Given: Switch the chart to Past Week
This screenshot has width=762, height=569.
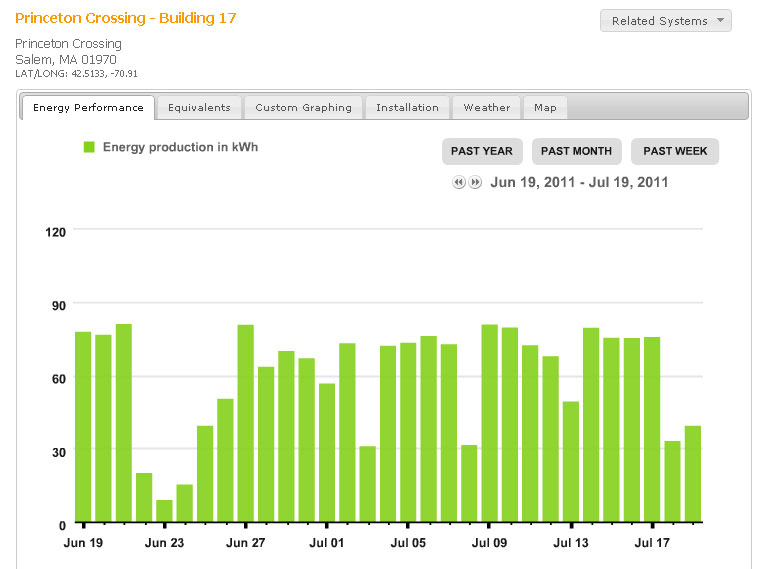Looking at the screenshot, I should 675,151.
